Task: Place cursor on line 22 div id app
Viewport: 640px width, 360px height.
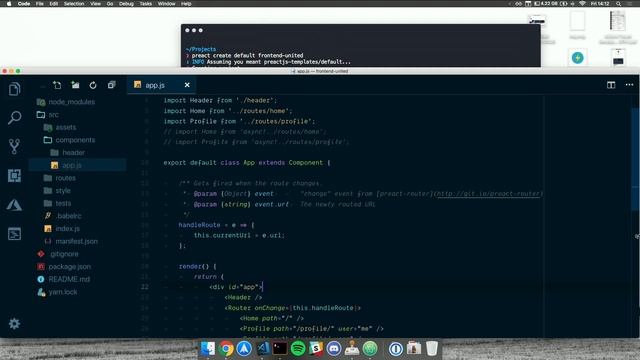Action: click(x=236, y=287)
